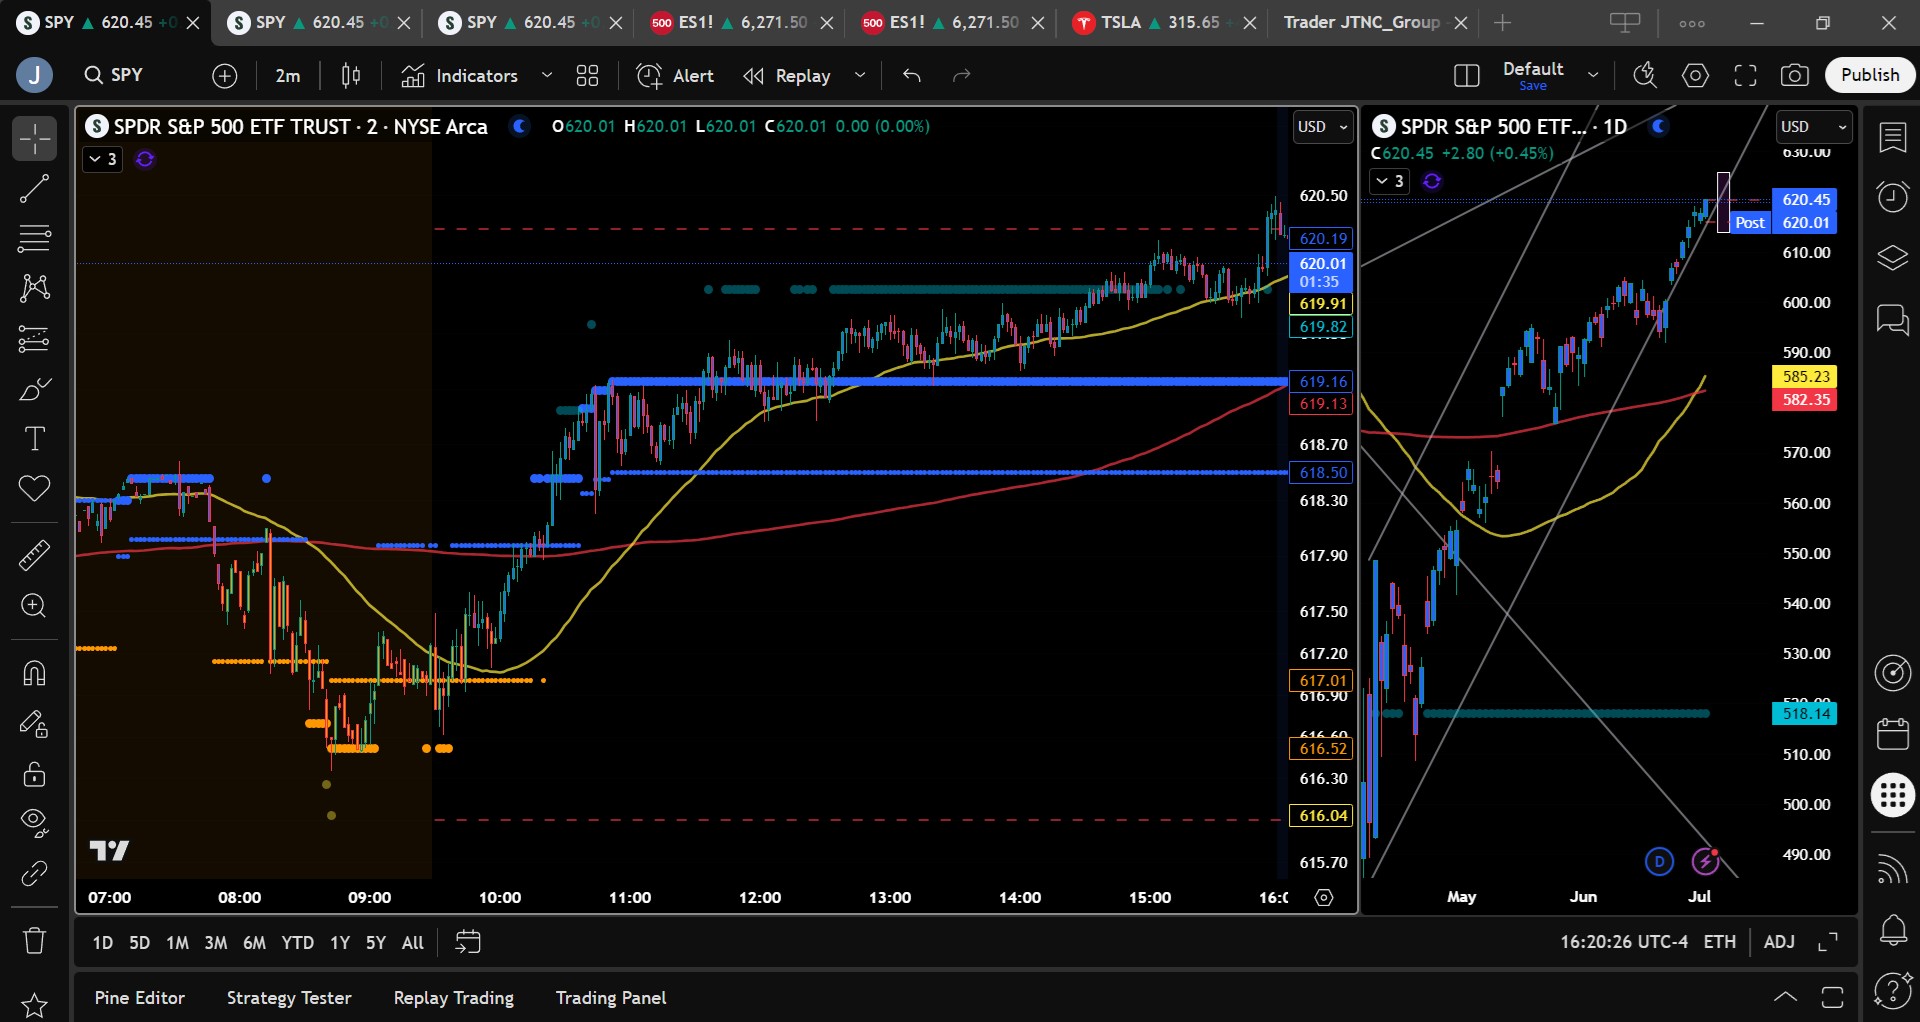Toggle magnet mode for drawings
This screenshot has width=1920, height=1022.
[x=34, y=673]
